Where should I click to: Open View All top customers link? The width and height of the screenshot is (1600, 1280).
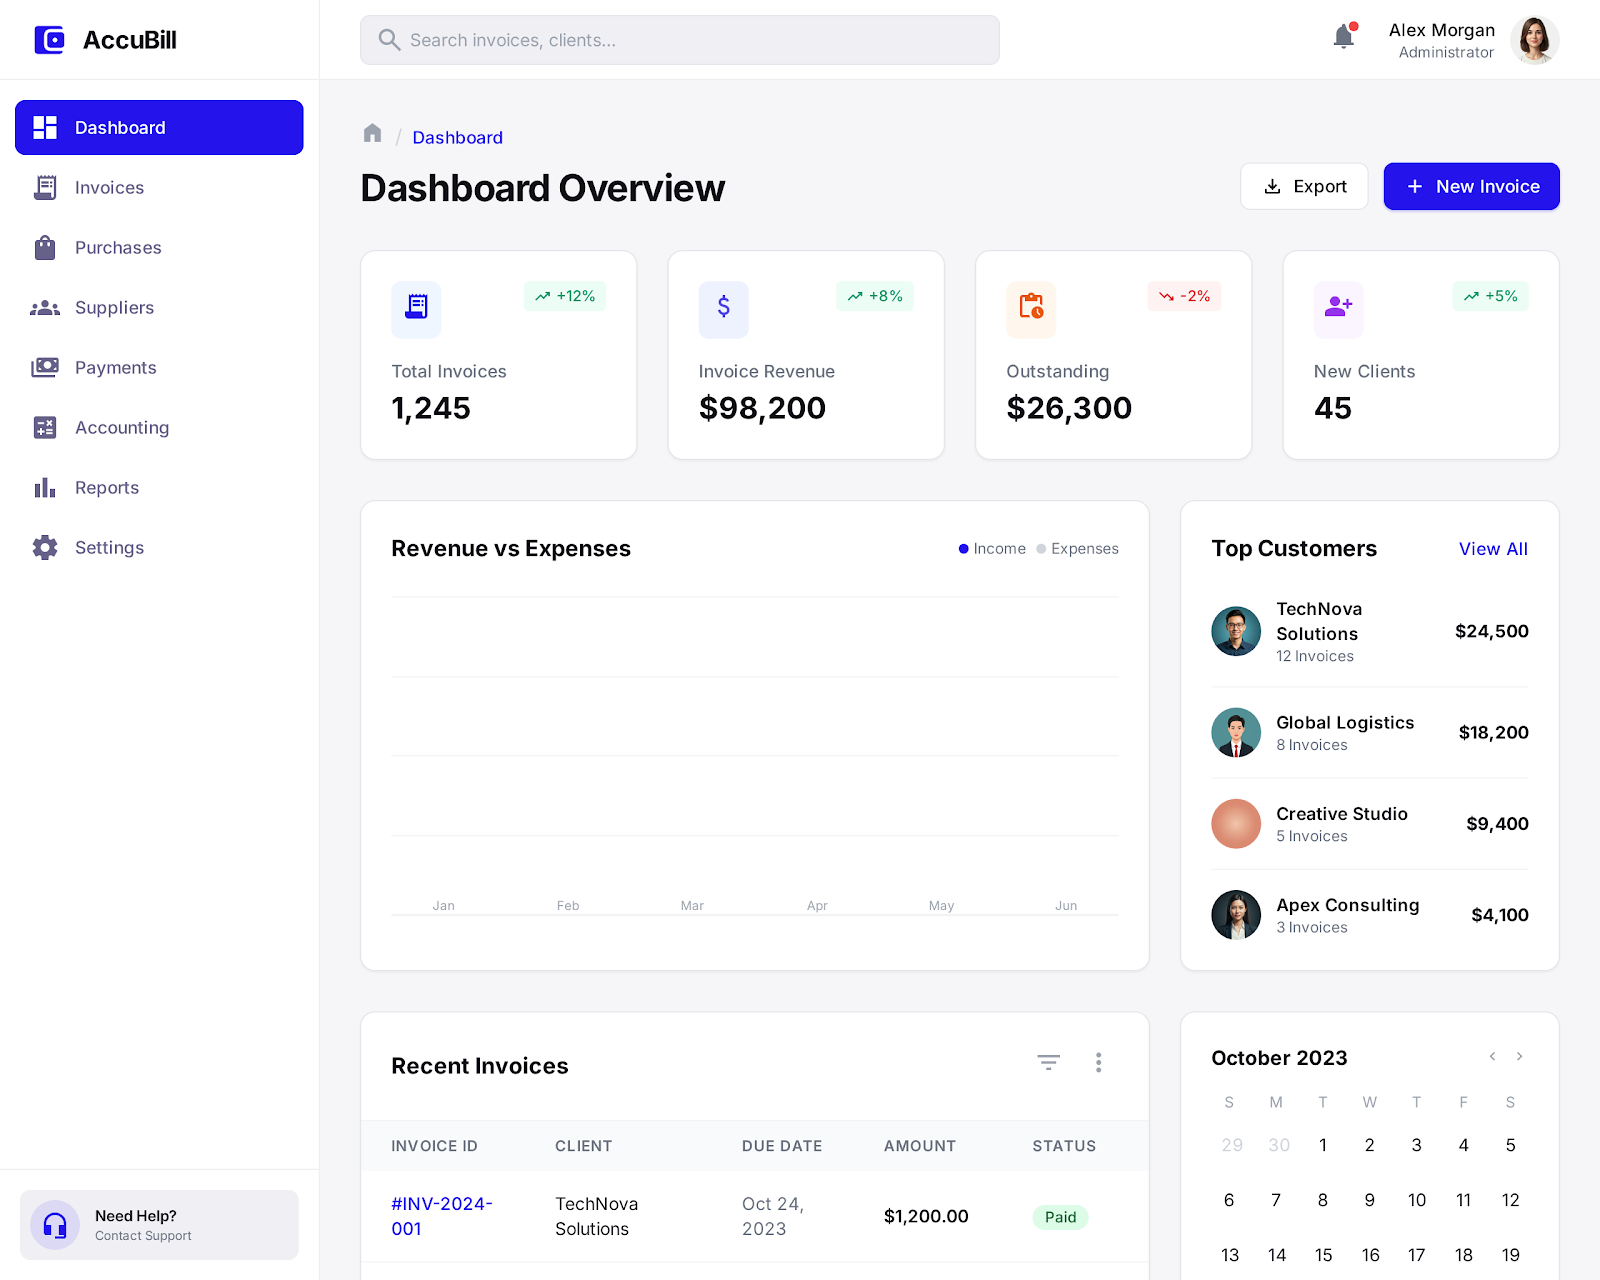pos(1493,549)
